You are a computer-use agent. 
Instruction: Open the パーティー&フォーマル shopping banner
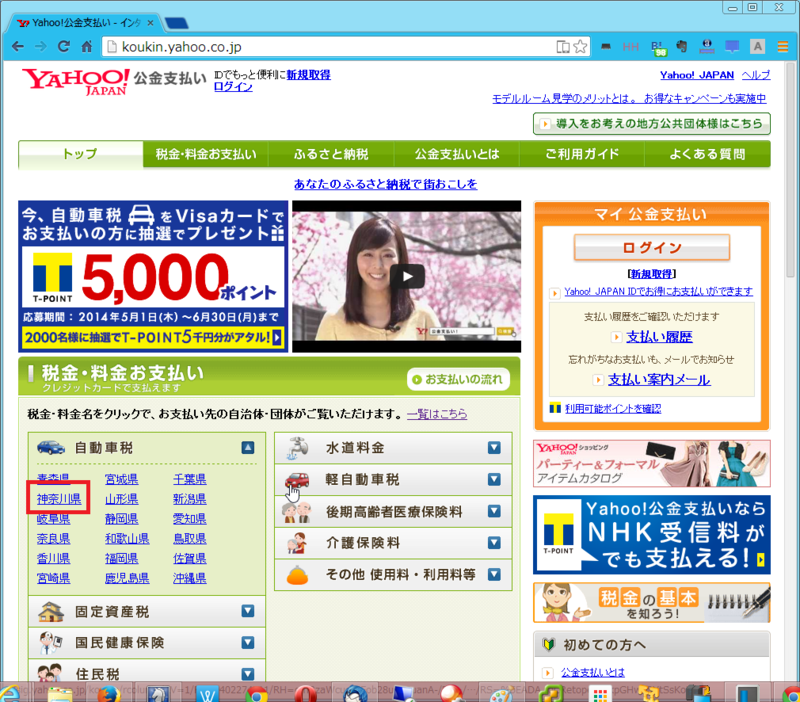[x=652, y=464]
